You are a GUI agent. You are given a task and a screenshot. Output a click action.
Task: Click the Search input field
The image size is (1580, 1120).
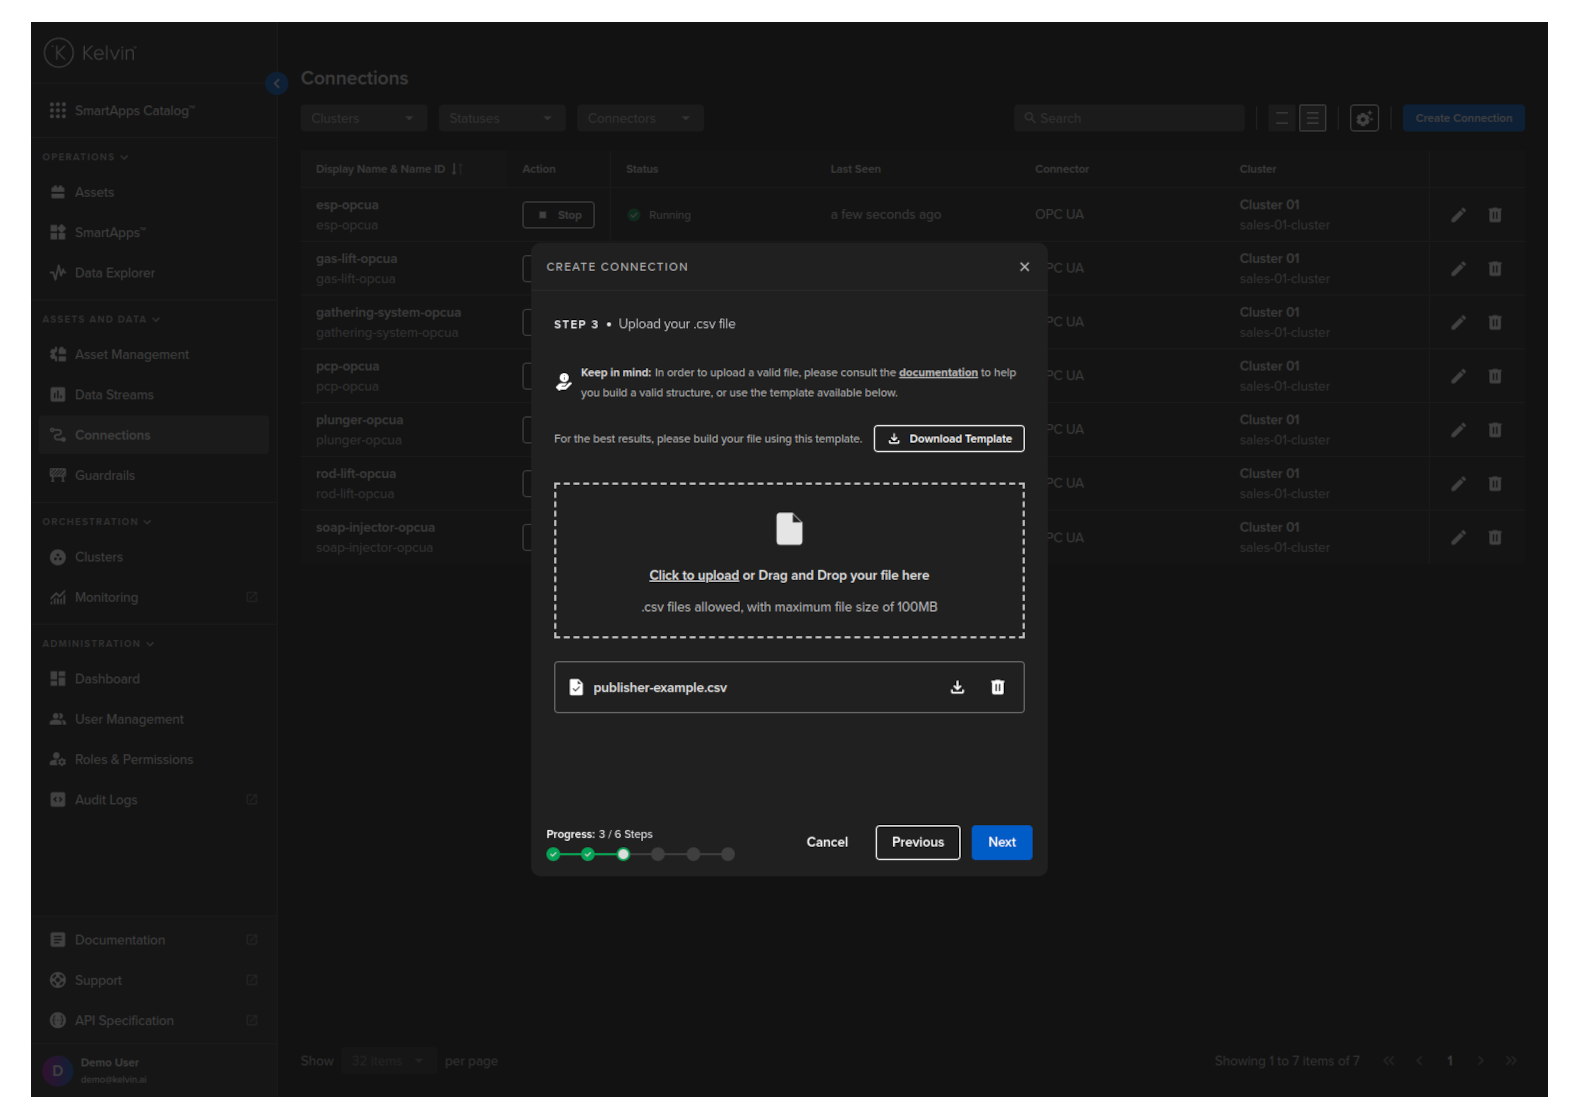[1130, 119]
